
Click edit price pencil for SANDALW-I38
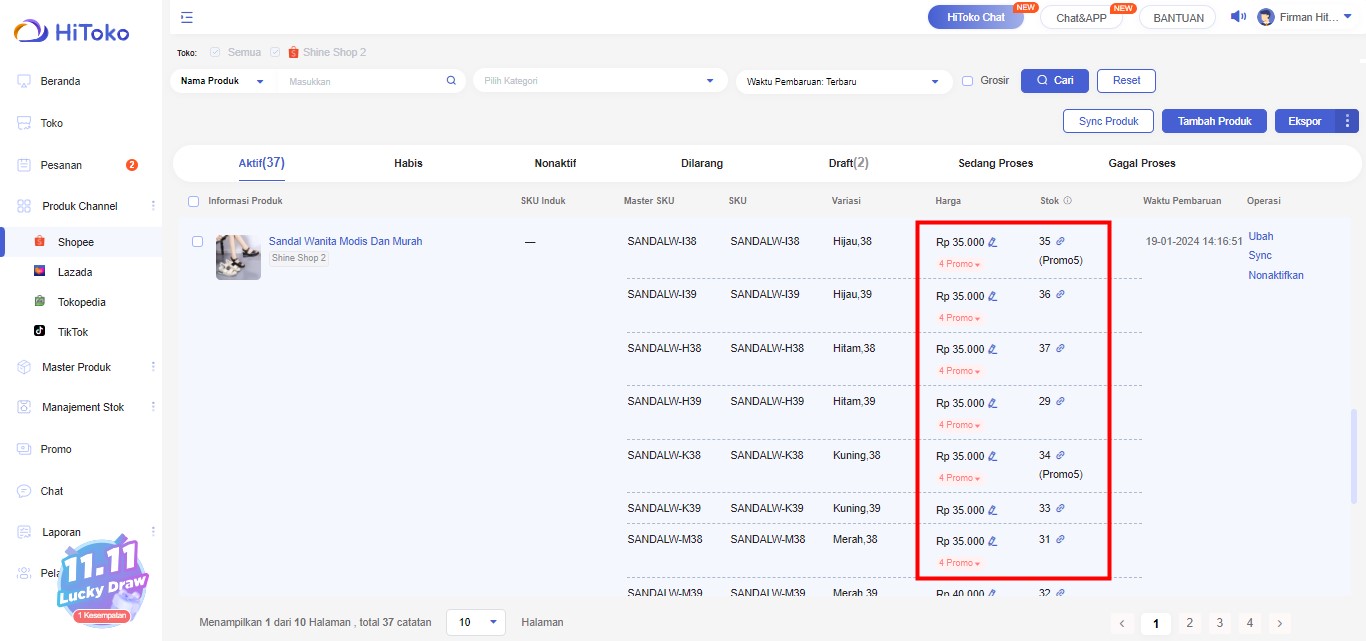pos(993,242)
